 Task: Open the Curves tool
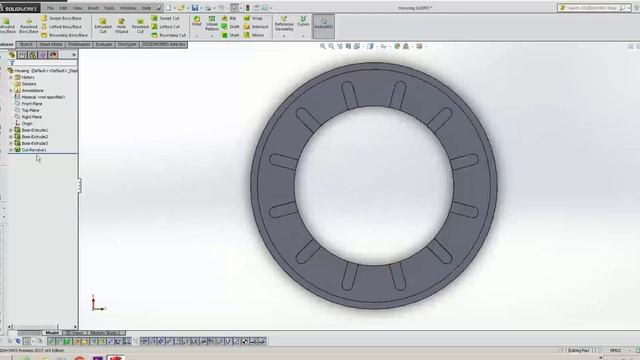tap(303, 22)
